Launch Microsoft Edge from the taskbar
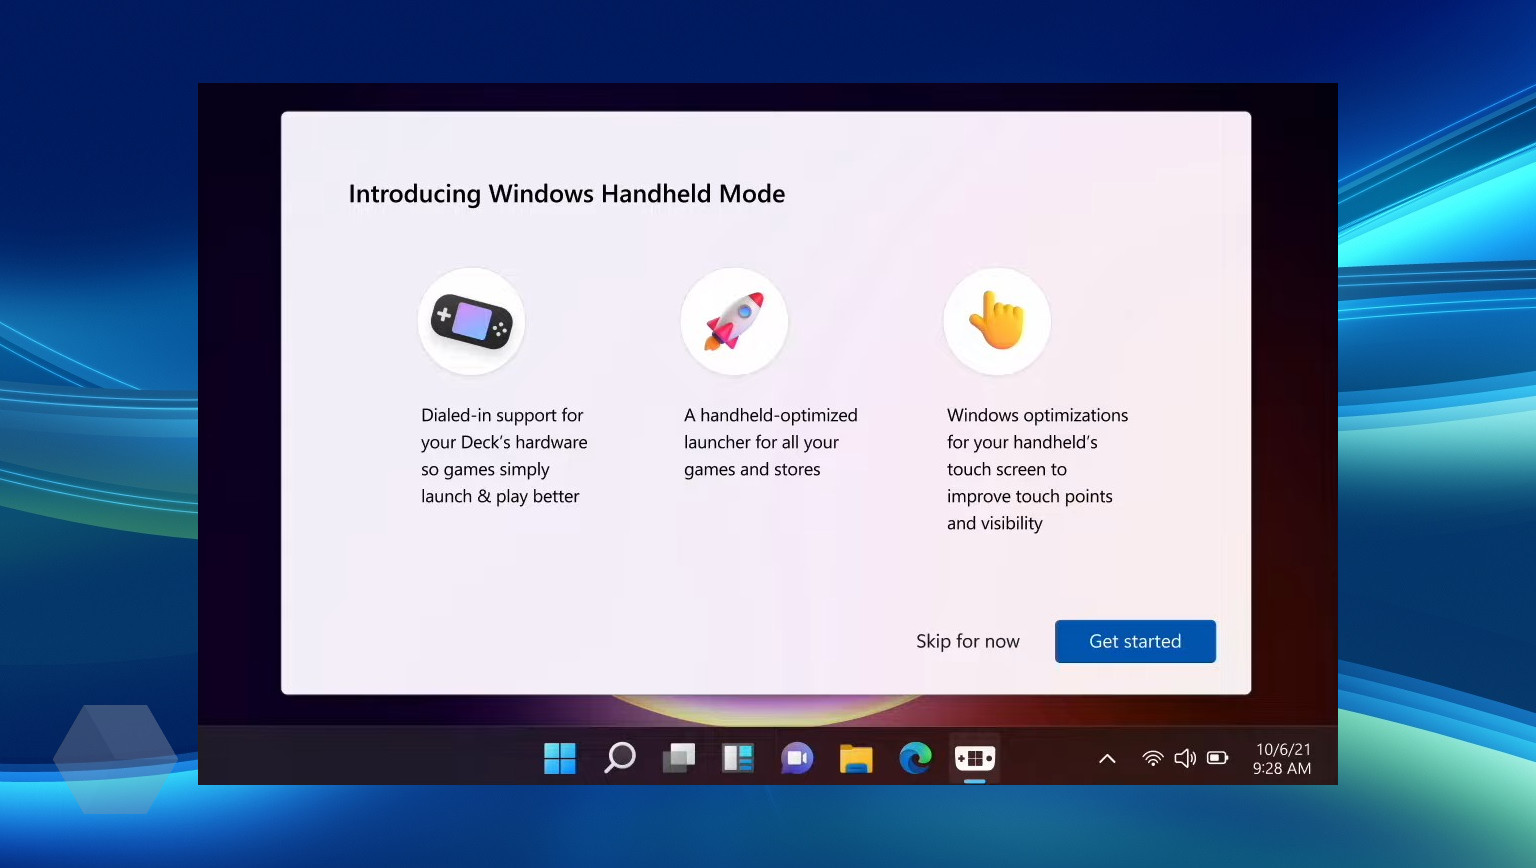The height and width of the screenshot is (868, 1536). click(915, 758)
